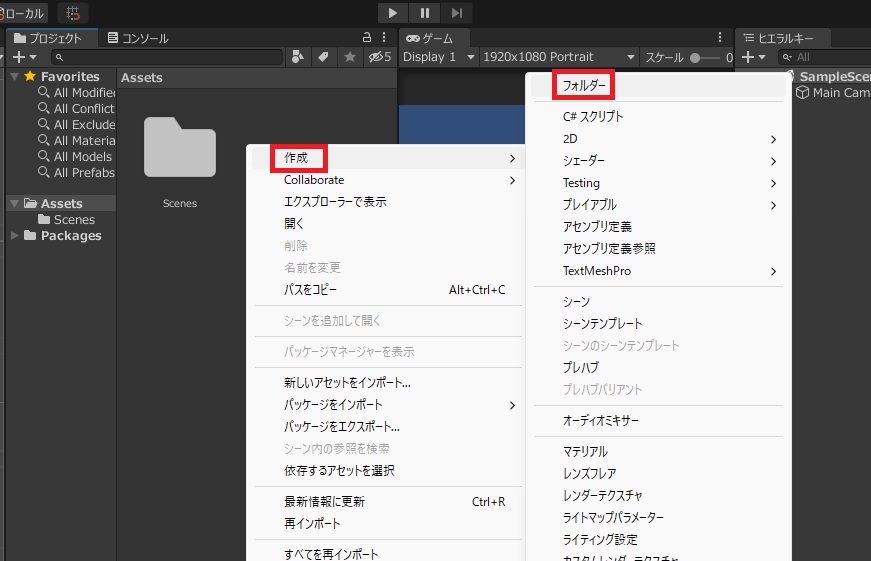Image resolution: width=871 pixels, height=561 pixels.
Task: Select the Scenes folder thumbnail in Assets
Action: (180, 148)
